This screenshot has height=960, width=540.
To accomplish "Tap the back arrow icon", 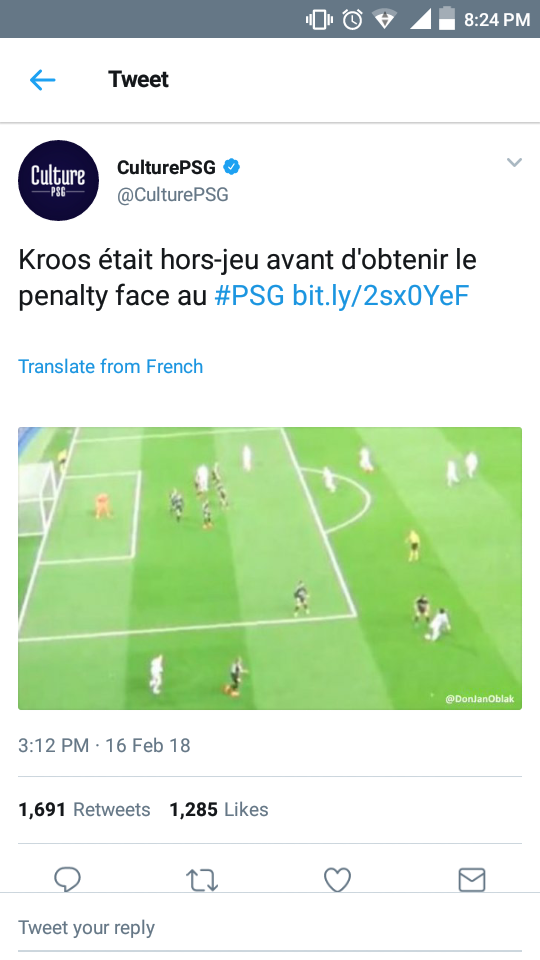I will [43, 80].
